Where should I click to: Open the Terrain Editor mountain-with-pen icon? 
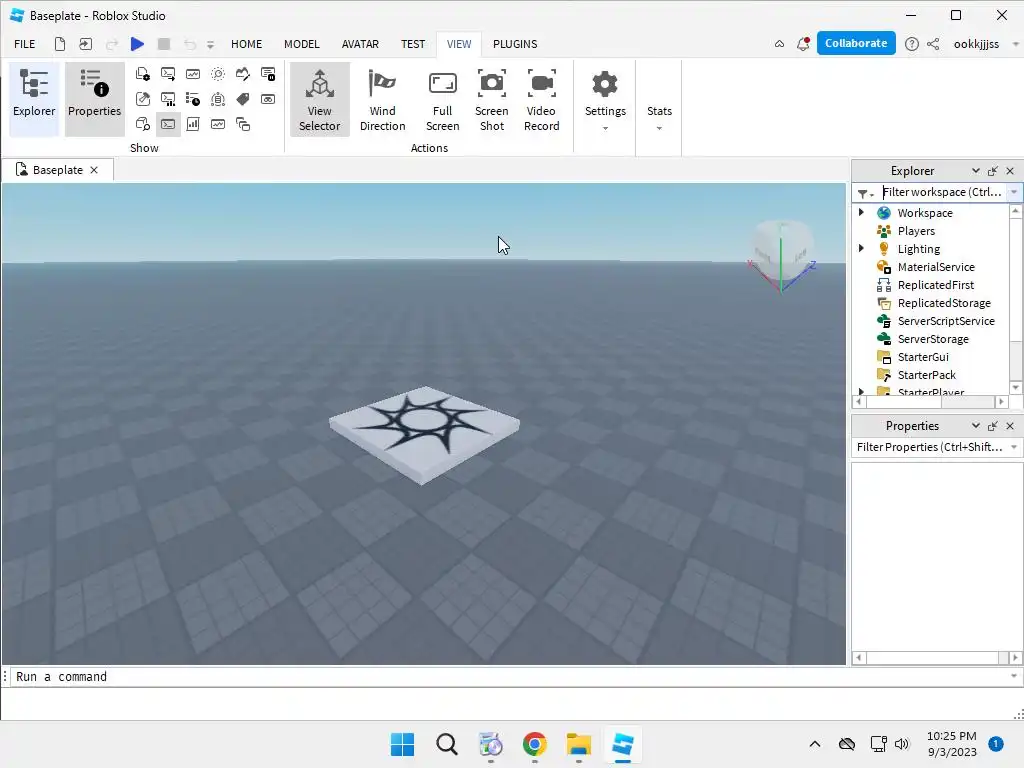(243, 74)
